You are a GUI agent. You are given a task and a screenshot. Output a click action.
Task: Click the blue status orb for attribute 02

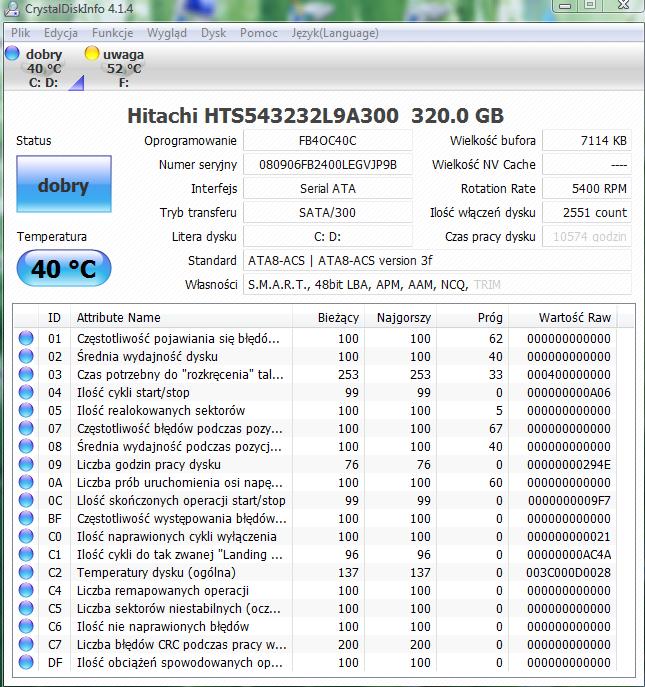26,356
